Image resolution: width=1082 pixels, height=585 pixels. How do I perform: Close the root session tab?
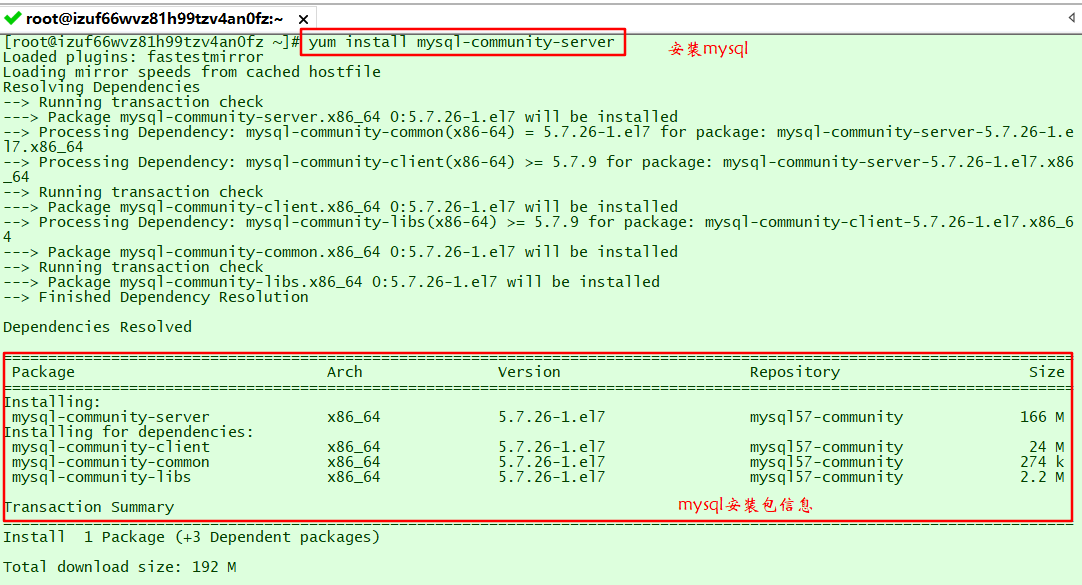click(x=303, y=19)
